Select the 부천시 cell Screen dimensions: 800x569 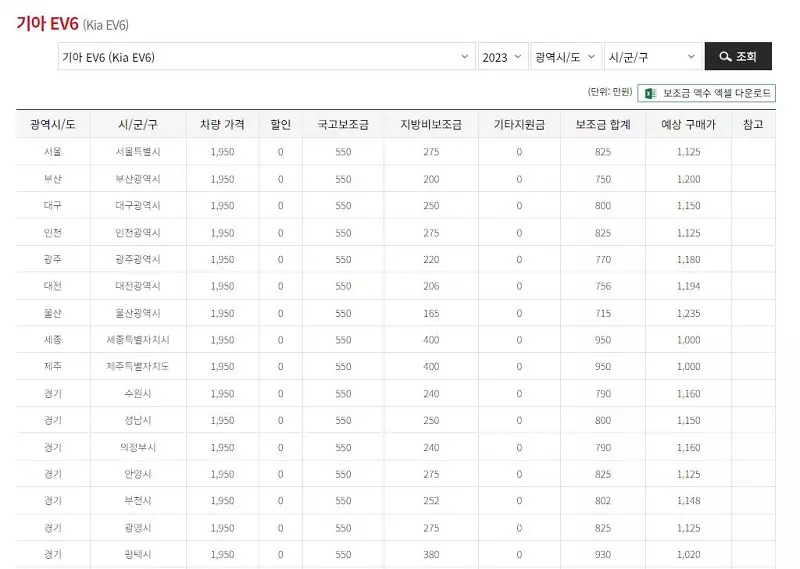[x=138, y=500]
